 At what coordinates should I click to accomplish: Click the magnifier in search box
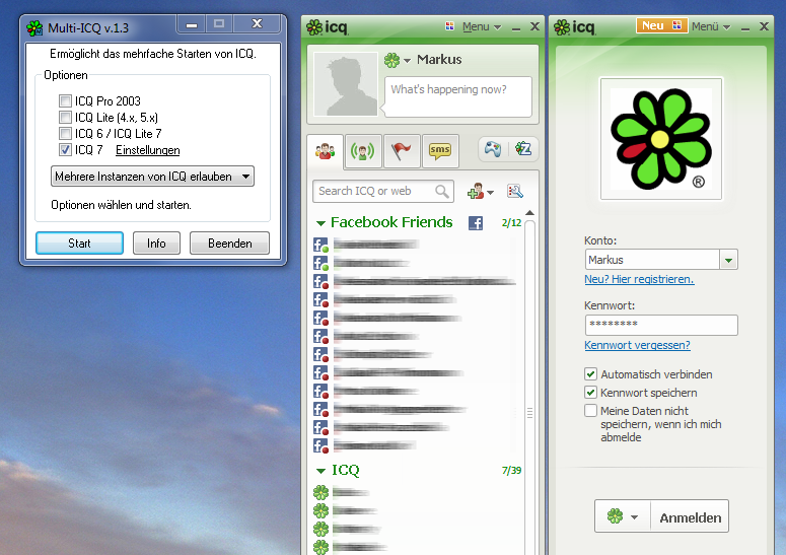(442, 191)
